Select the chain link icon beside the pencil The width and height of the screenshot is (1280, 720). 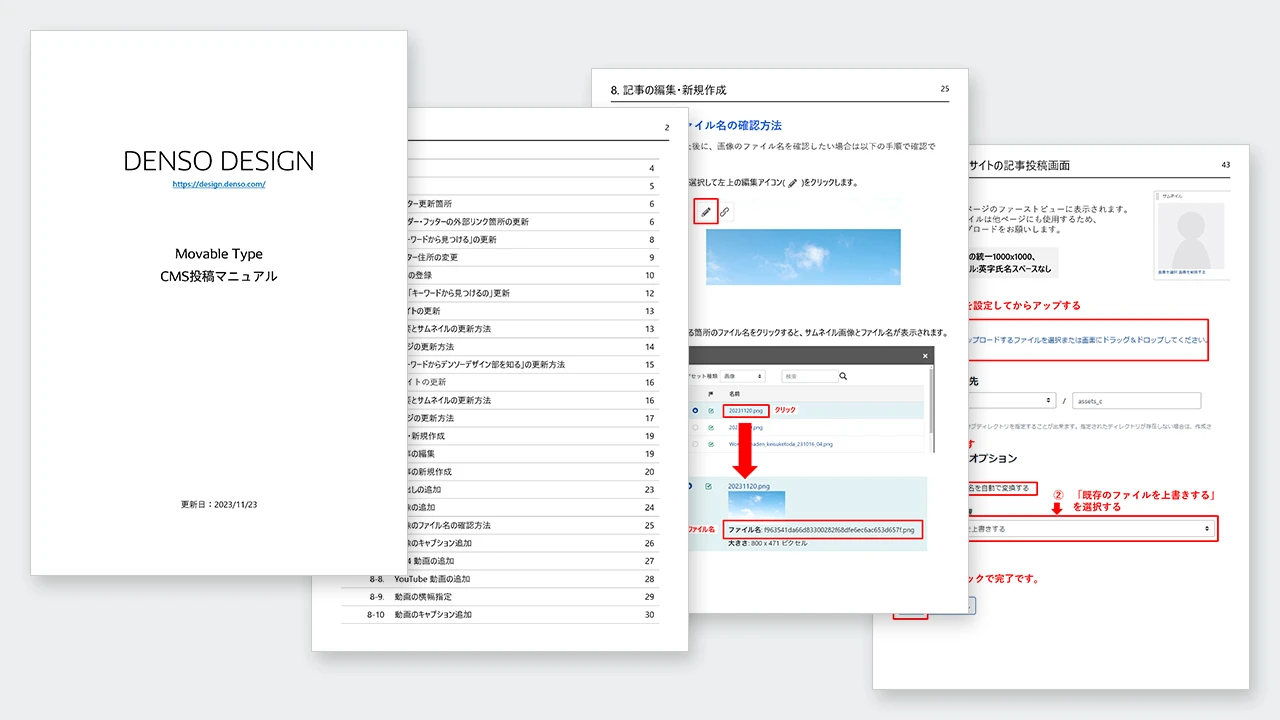725,212
